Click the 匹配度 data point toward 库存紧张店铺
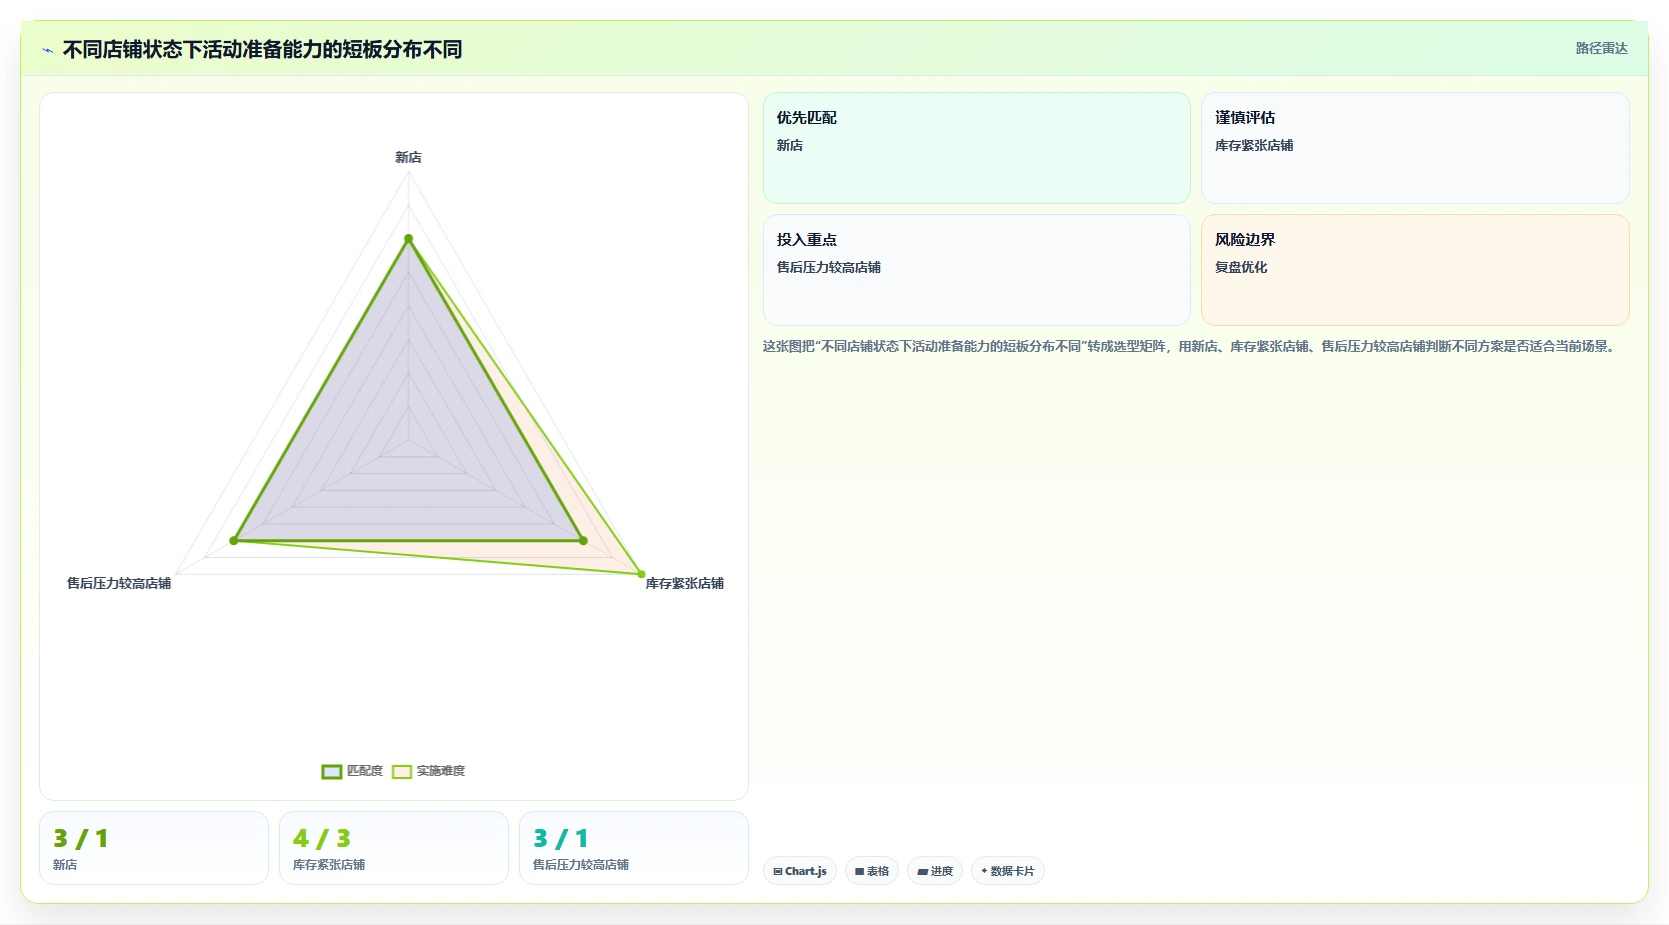This screenshot has height=925, width=1669. click(x=584, y=541)
